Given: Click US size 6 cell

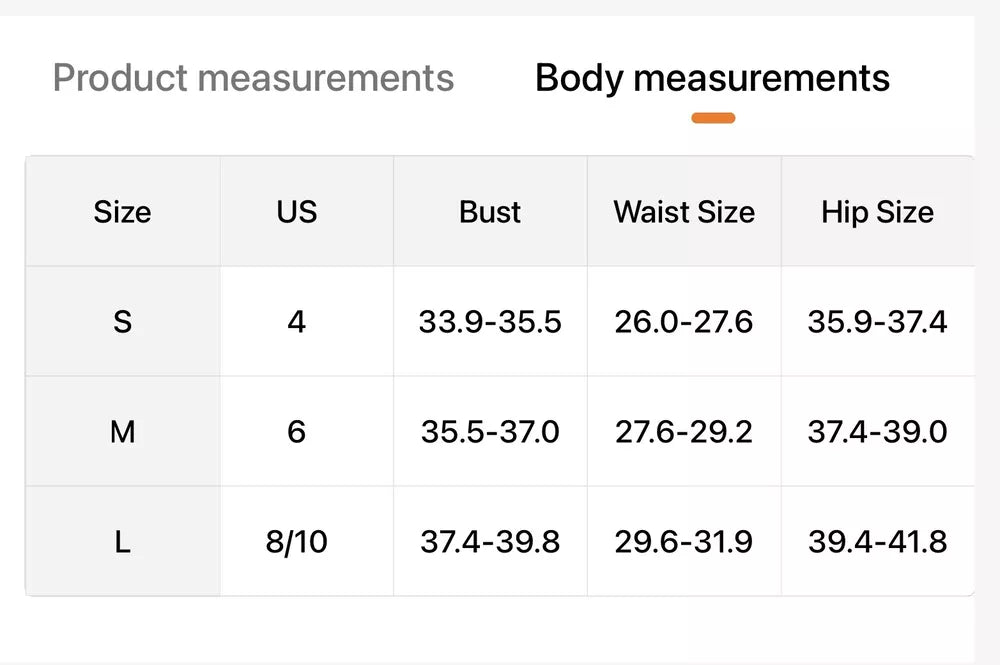Looking at the screenshot, I should [x=297, y=432].
